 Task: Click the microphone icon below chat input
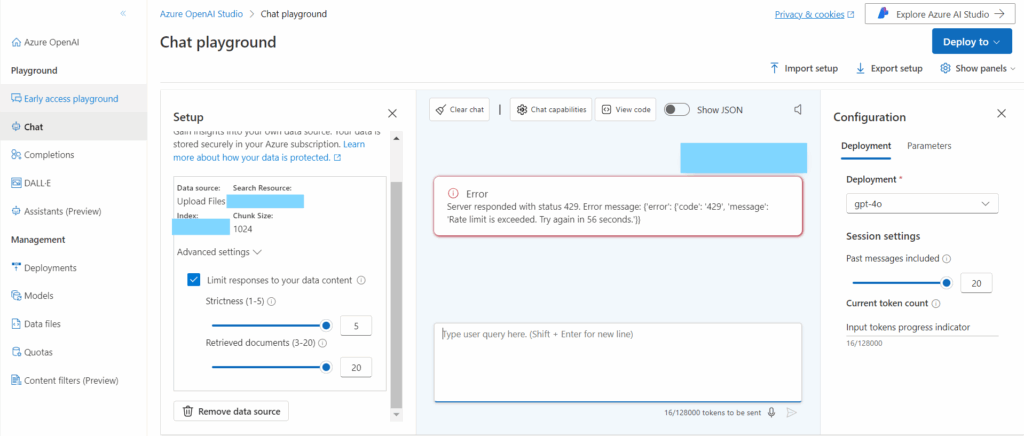771,412
